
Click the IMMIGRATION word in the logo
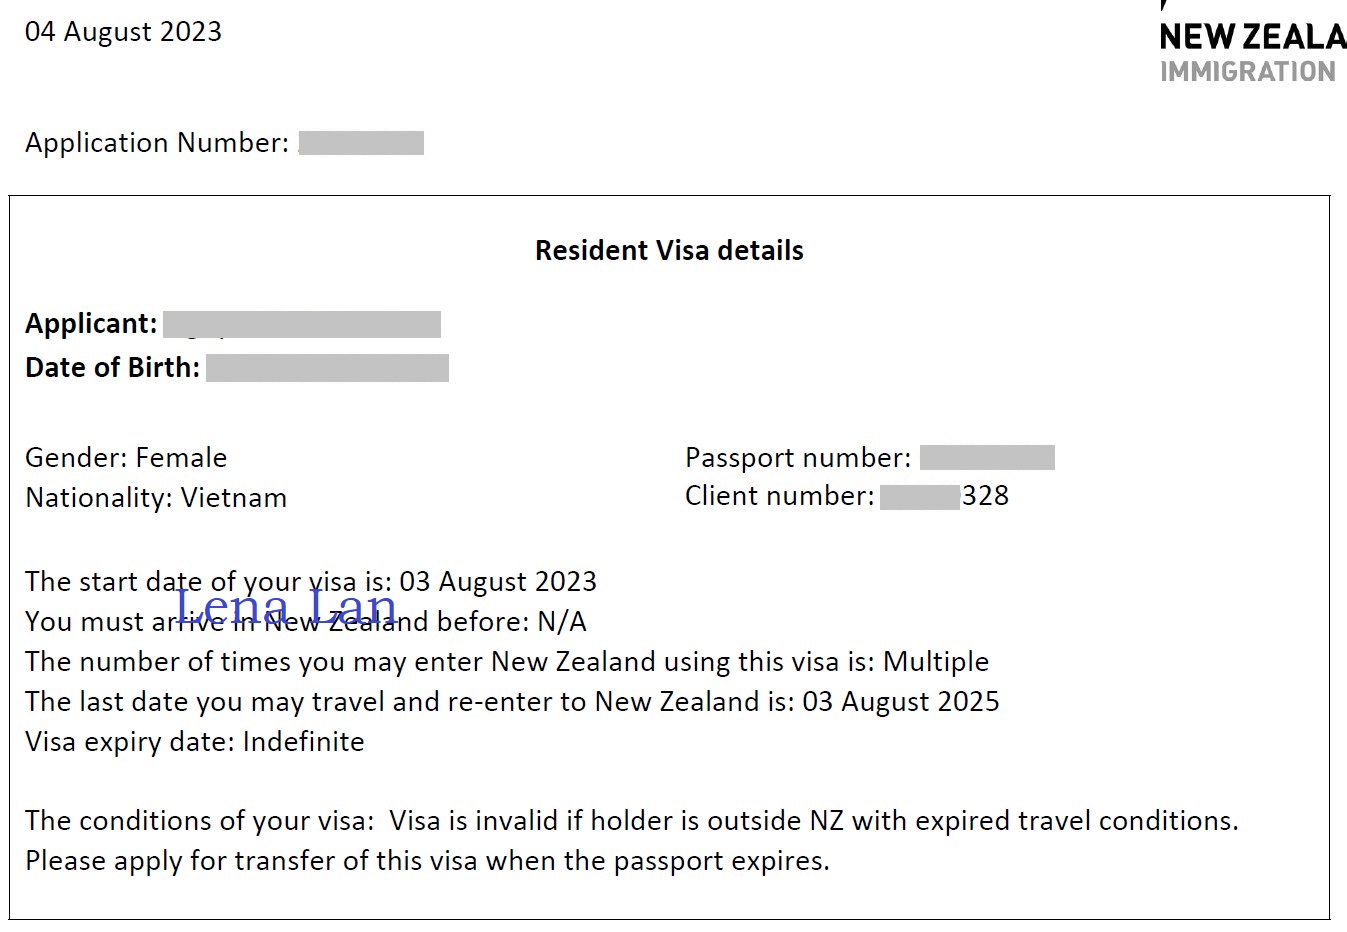pos(1248,72)
